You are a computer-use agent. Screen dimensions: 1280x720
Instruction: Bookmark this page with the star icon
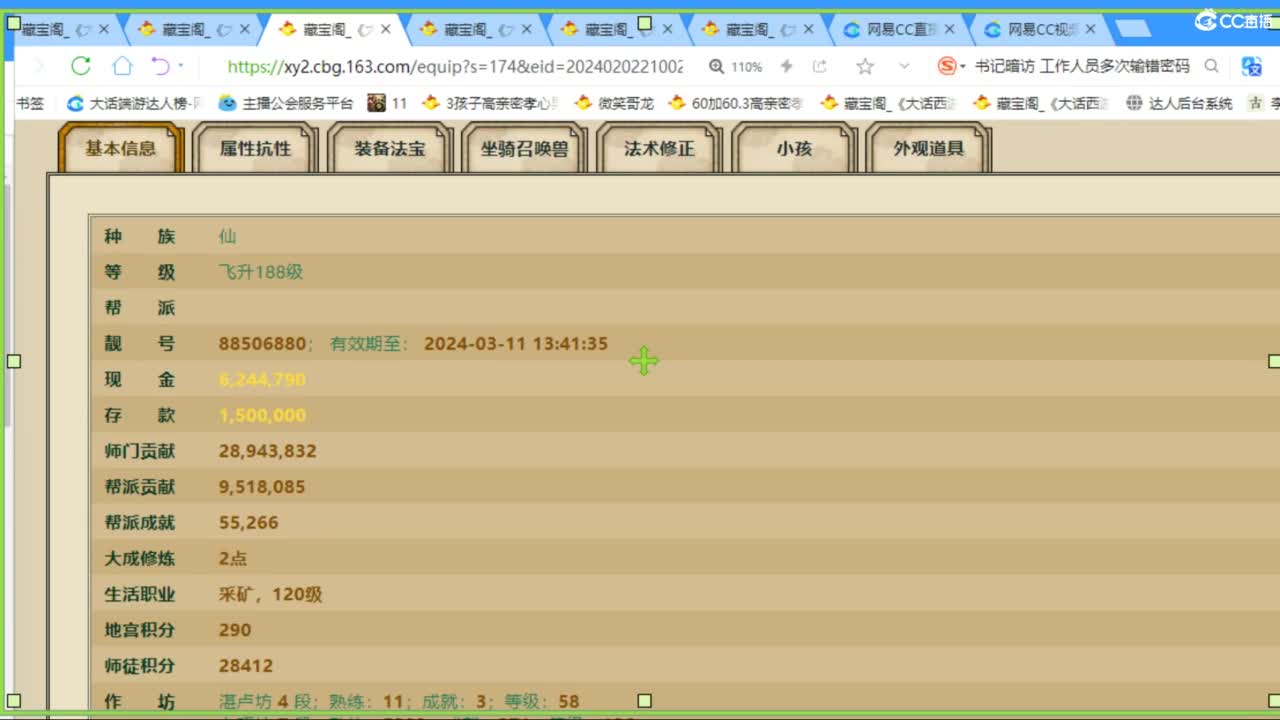(x=865, y=66)
